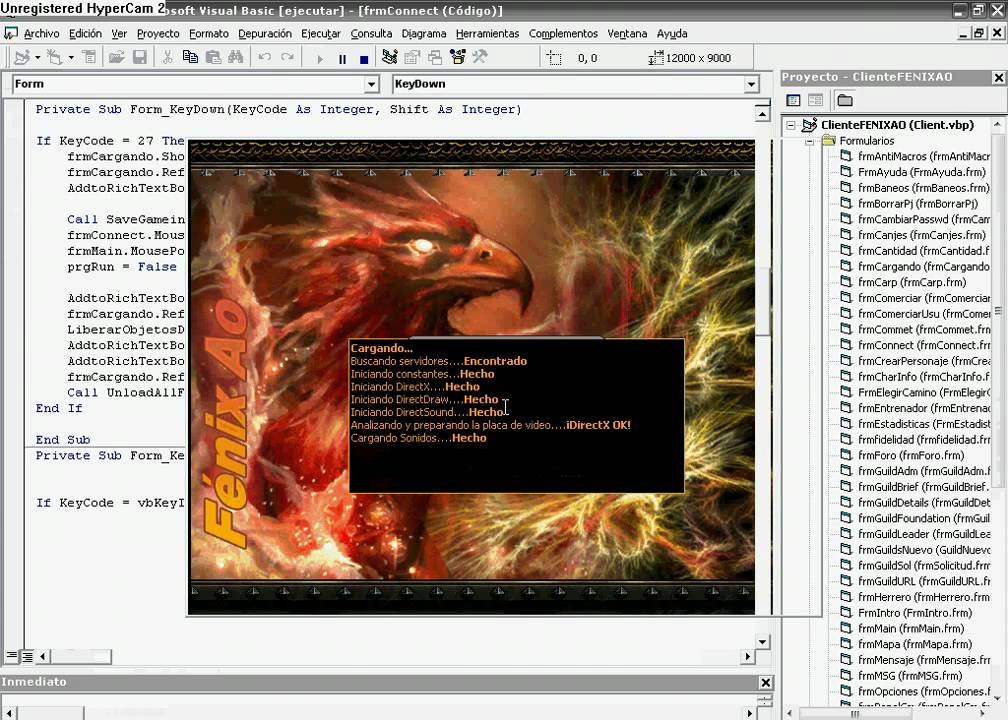Click code window vertical scrollbar down arrow
1008x720 pixels.
pyautogui.click(x=762, y=642)
